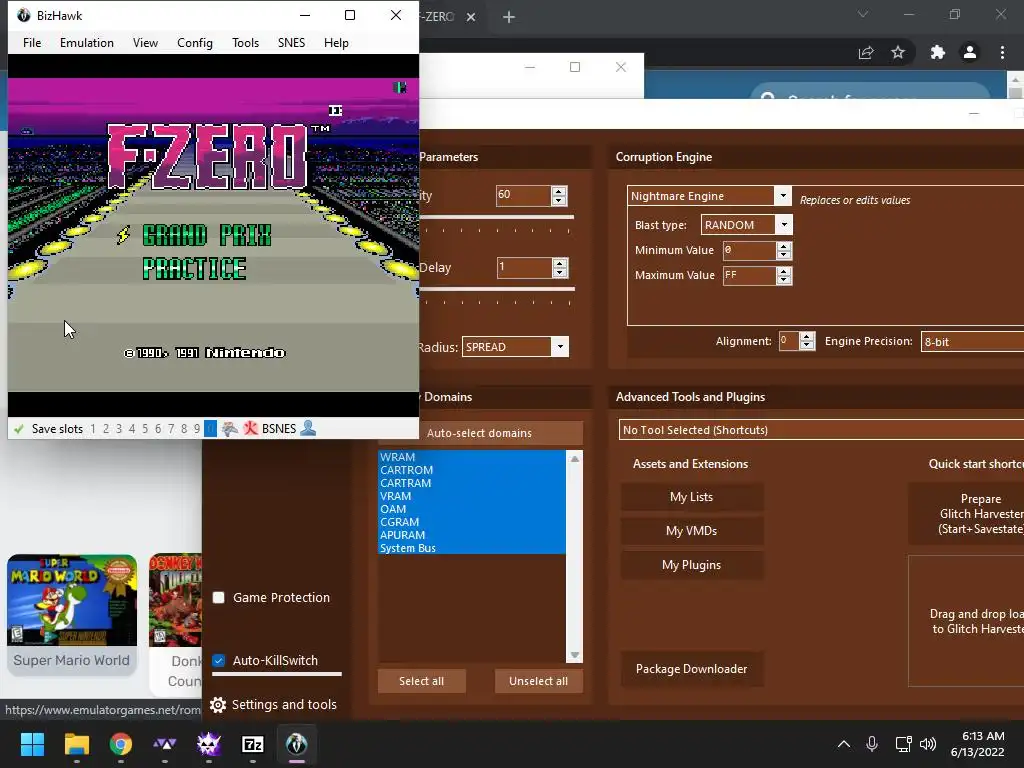Open the Tools menu in BizHawk

[246, 42]
